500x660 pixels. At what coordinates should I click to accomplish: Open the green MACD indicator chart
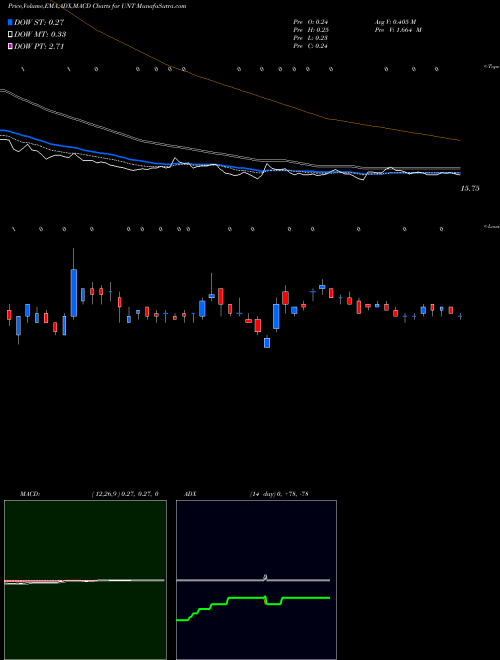[x=85, y=580]
